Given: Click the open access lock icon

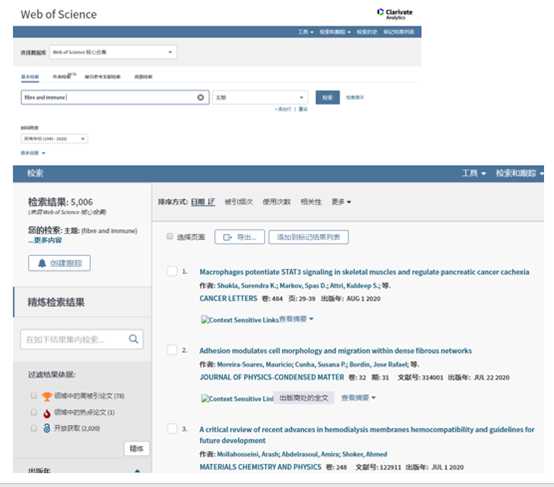Looking at the screenshot, I should 47,428.
